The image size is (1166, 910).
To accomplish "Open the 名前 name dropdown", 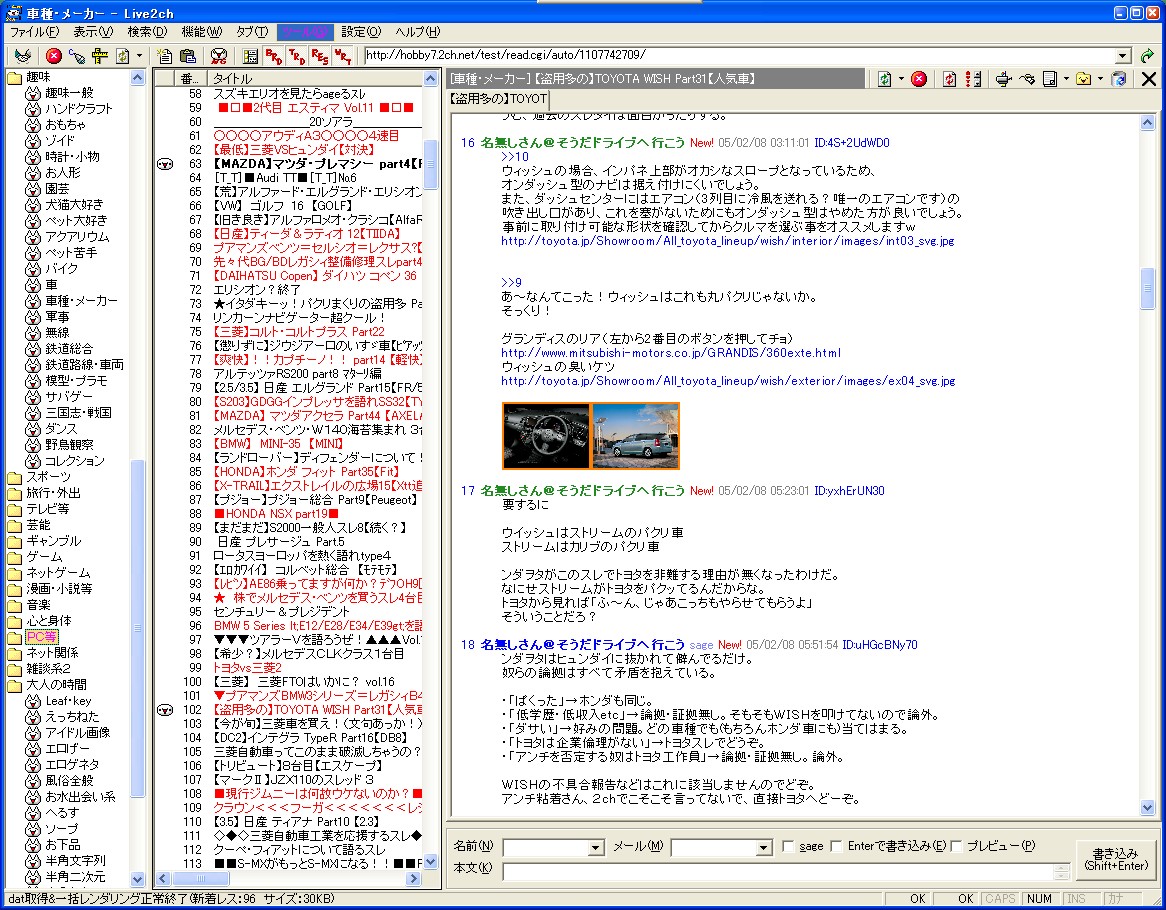I will pos(596,848).
